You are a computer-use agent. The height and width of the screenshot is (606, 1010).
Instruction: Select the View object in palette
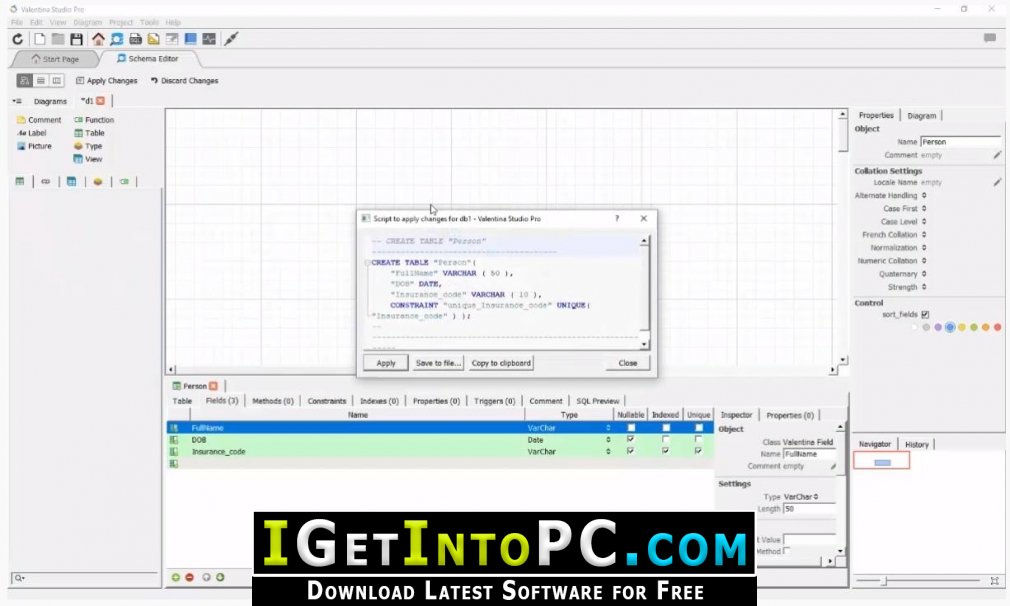coord(88,159)
